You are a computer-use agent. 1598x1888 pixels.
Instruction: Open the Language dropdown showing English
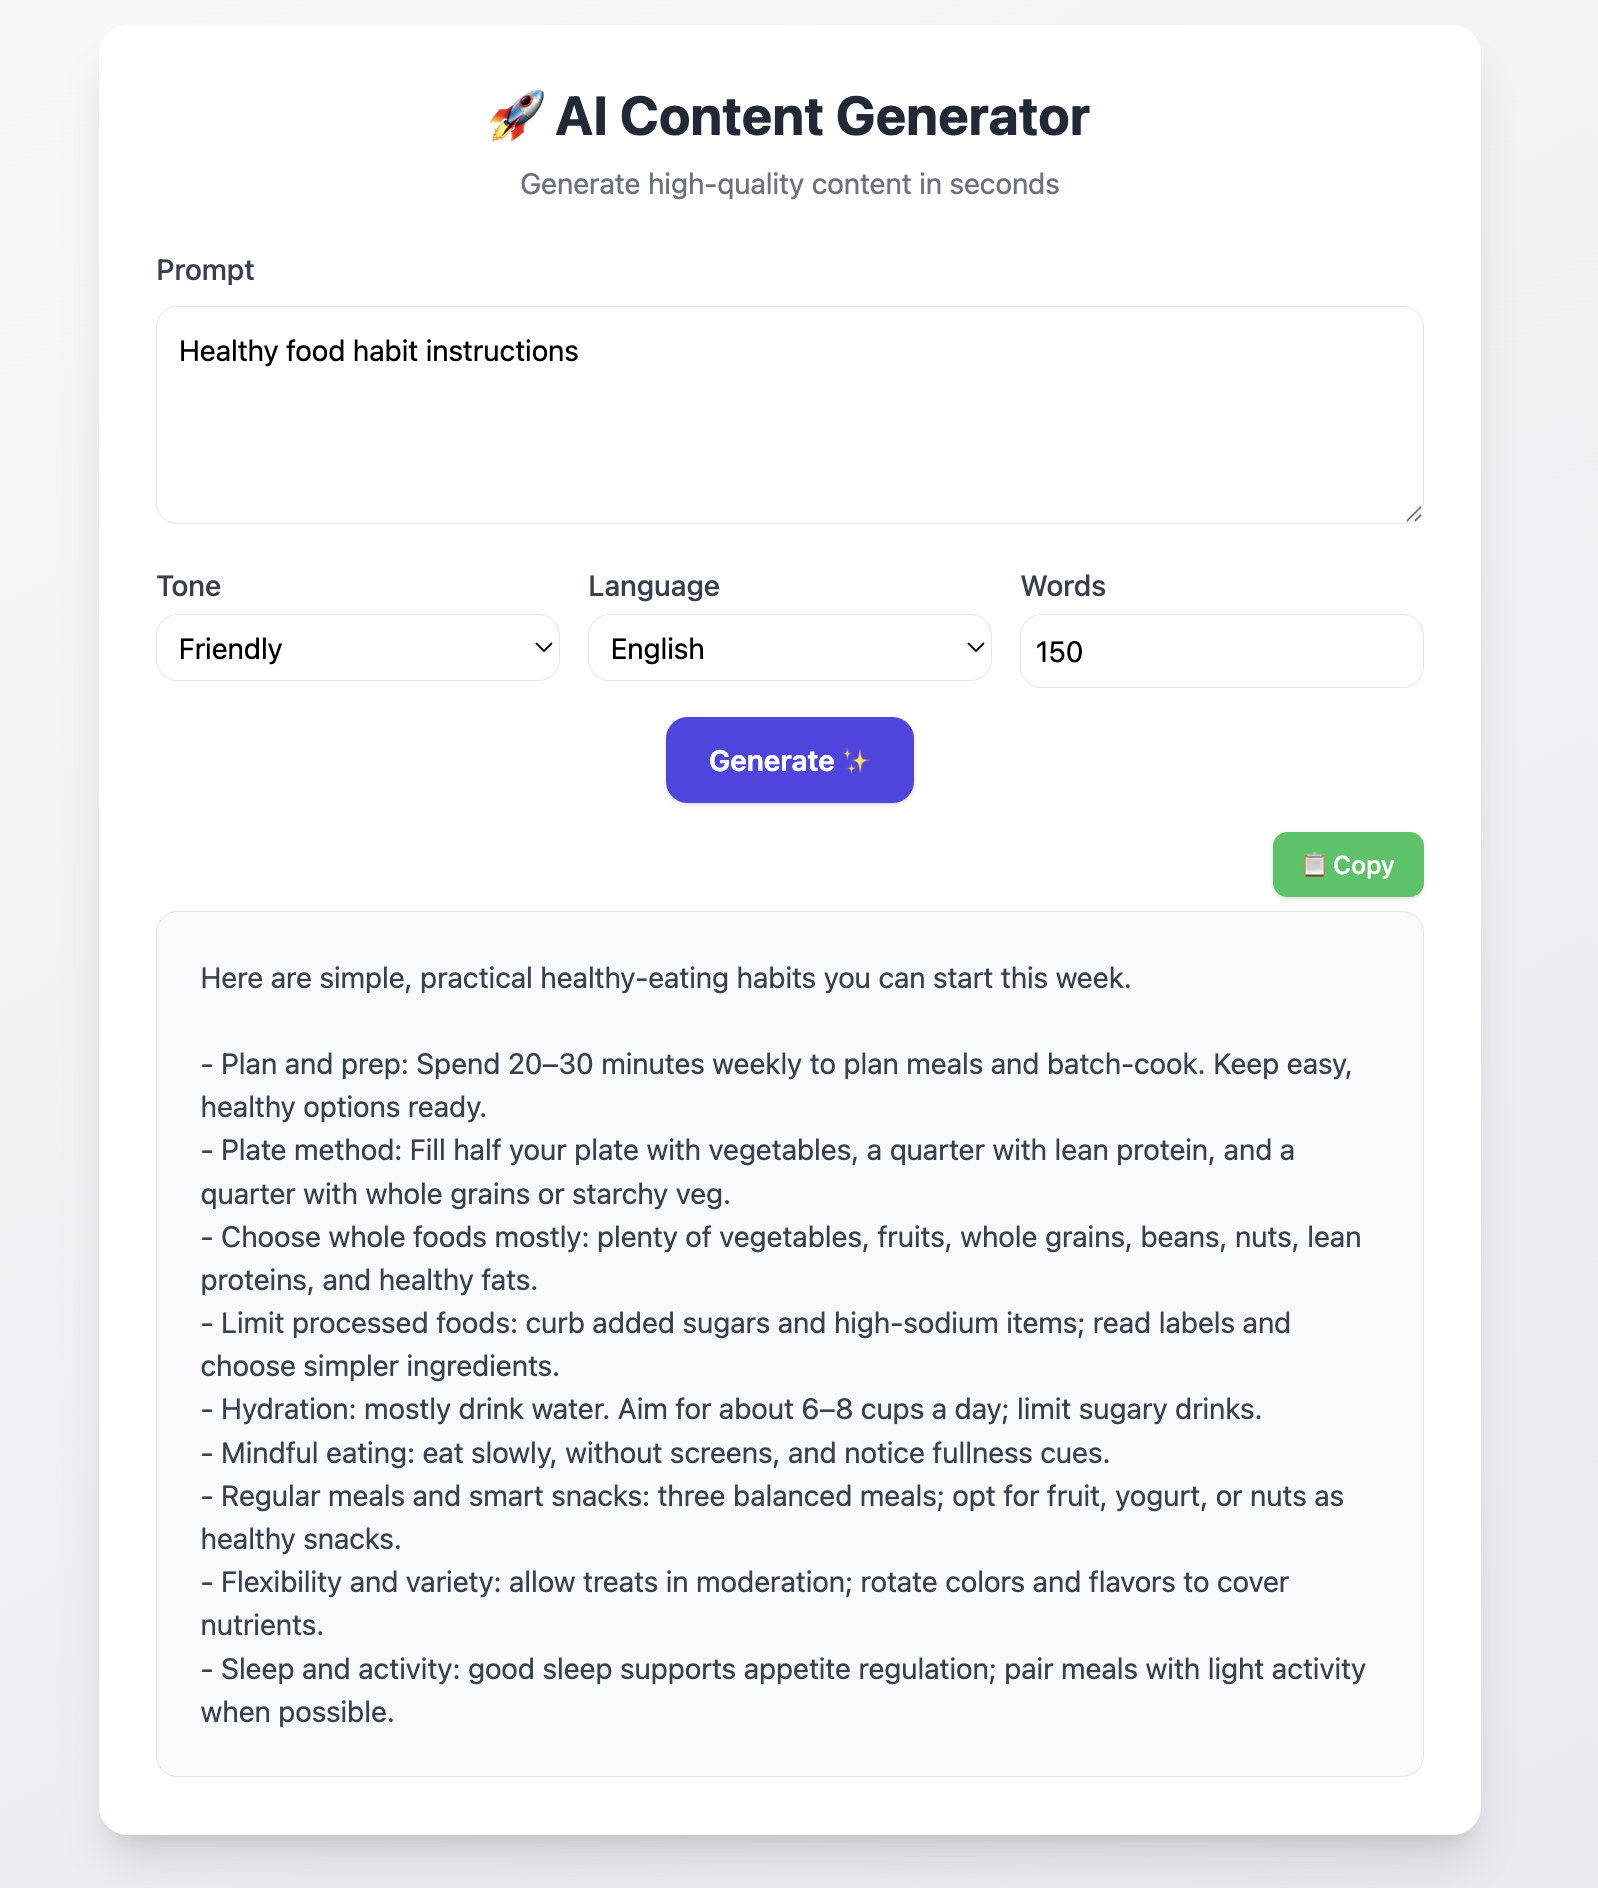(x=789, y=648)
